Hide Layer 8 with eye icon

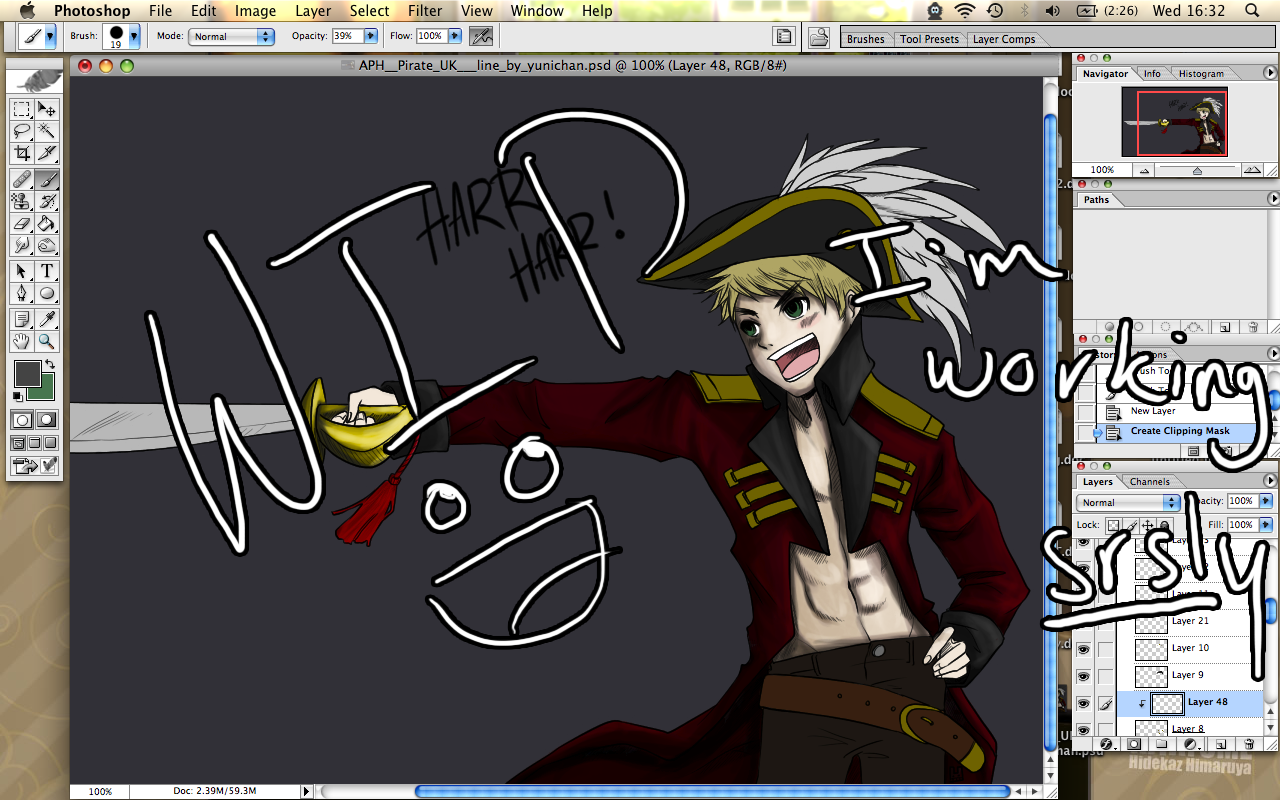[1083, 729]
